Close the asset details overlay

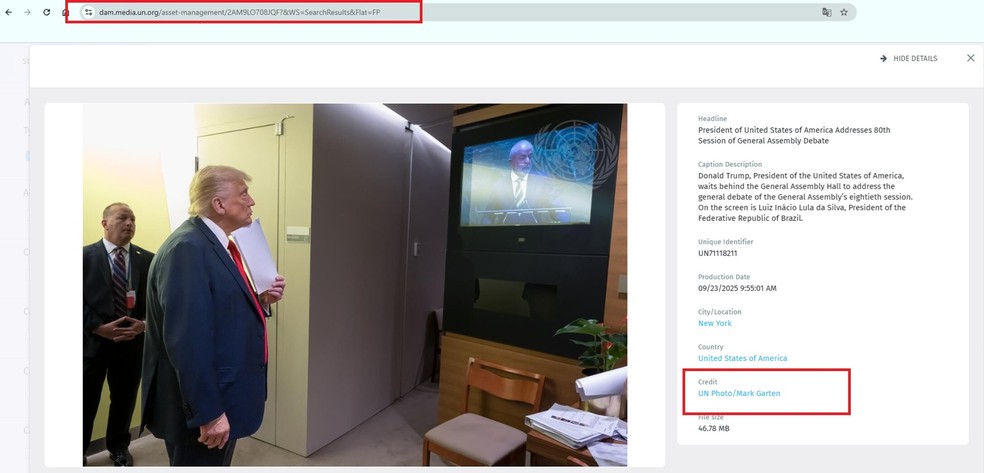click(x=970, y=58)
